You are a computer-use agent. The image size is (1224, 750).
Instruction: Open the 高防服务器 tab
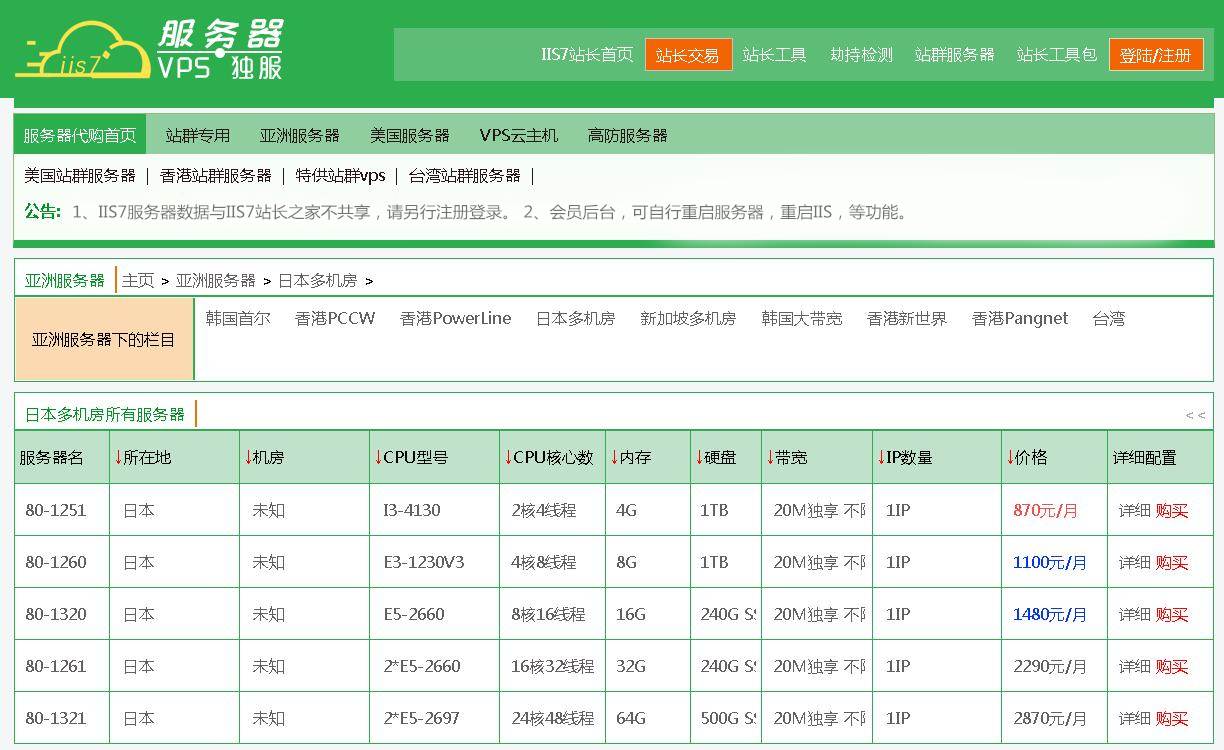point(627,135)
